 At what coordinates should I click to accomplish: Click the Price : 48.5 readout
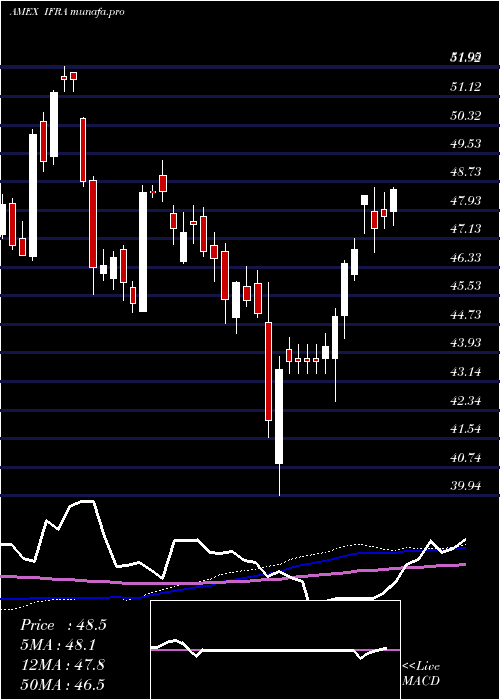pyautogui.click(x=63, y=625)
